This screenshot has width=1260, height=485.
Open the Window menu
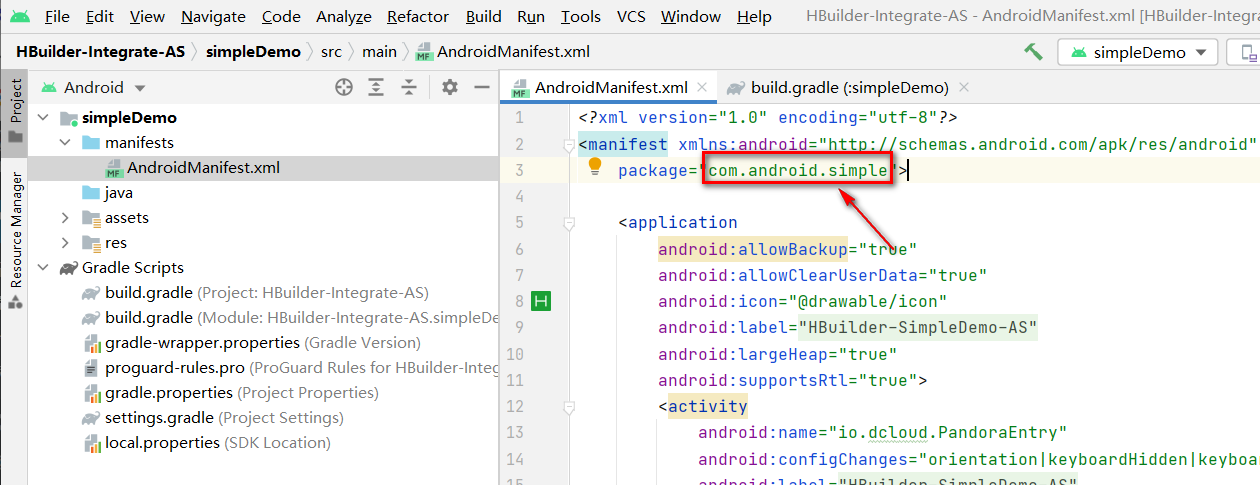click(691, 17)
